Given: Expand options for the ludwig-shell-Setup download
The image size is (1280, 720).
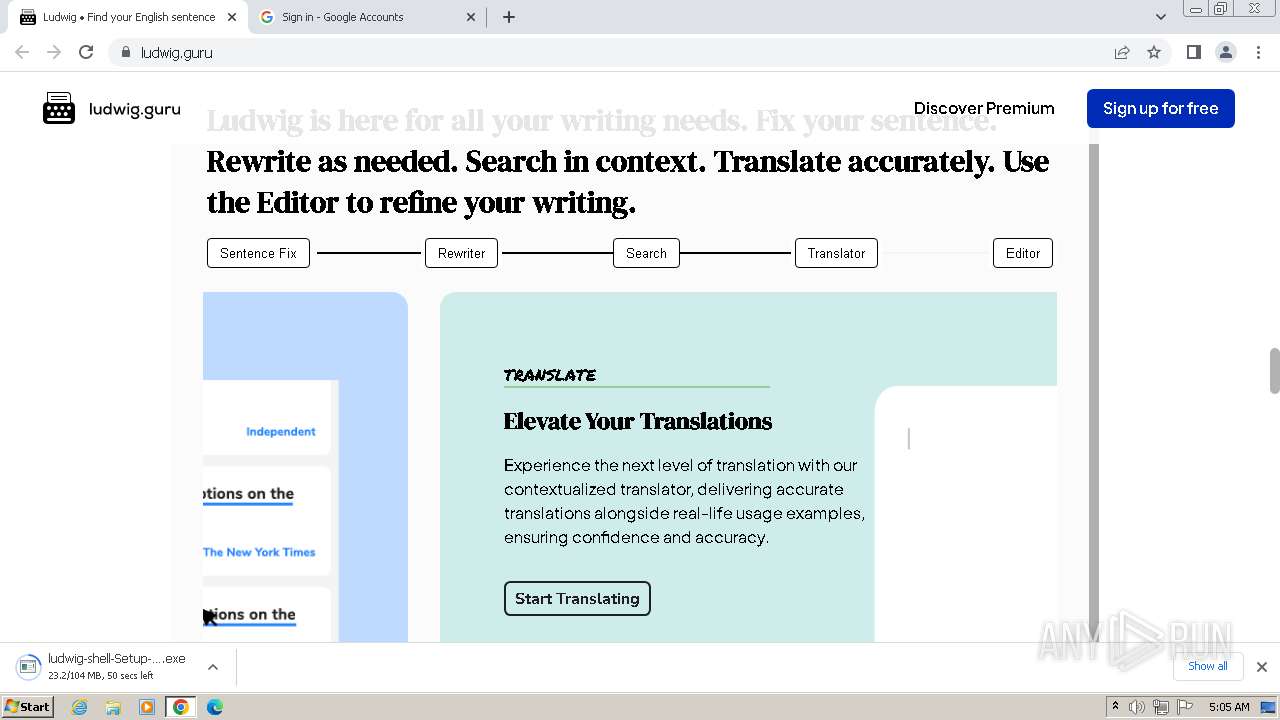Looking at the screenshot, I should pyautogui.click(x=212, y=667).
